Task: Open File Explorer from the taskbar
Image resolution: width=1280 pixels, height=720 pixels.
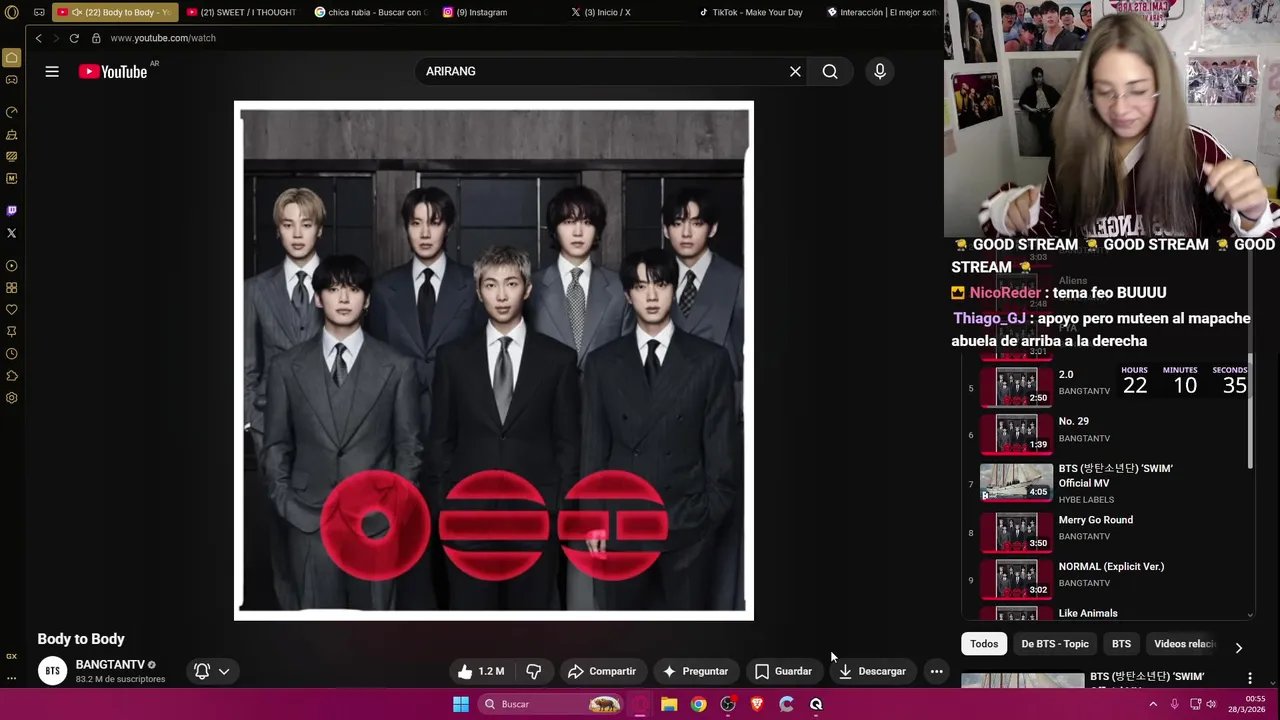Action: [669, 704]
